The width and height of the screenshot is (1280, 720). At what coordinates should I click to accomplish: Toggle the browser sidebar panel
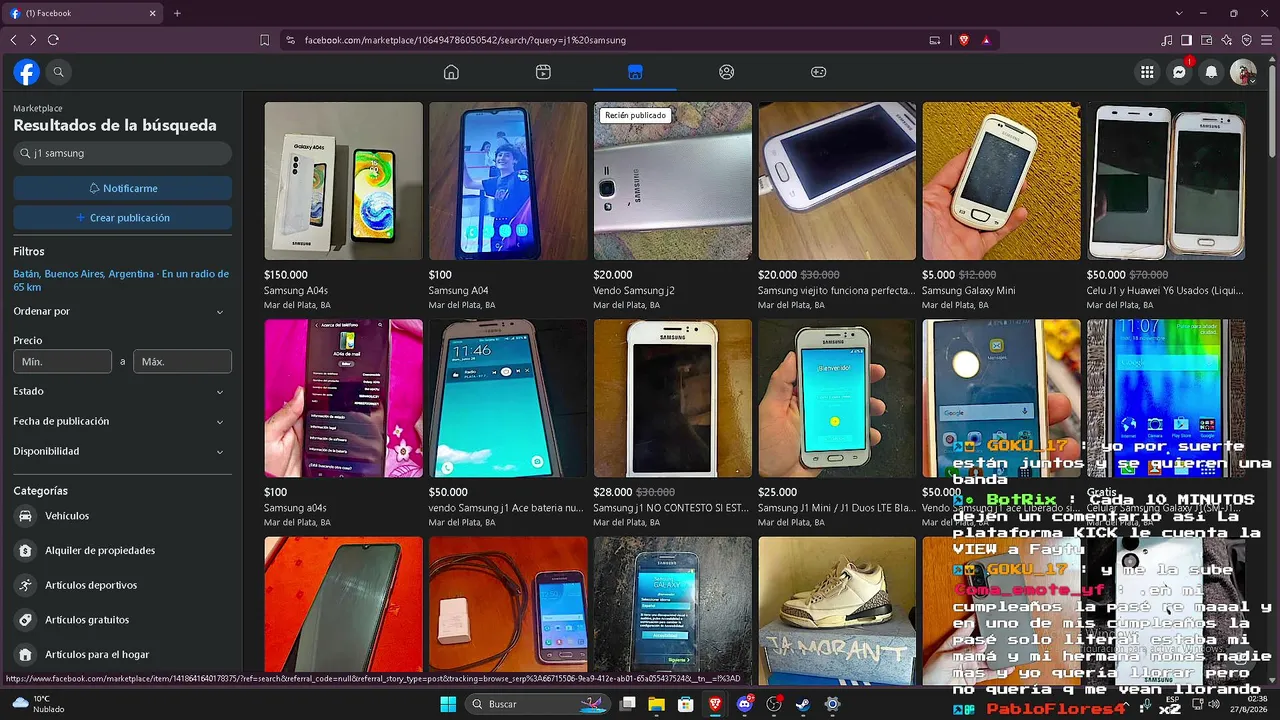pos(1187,40)
